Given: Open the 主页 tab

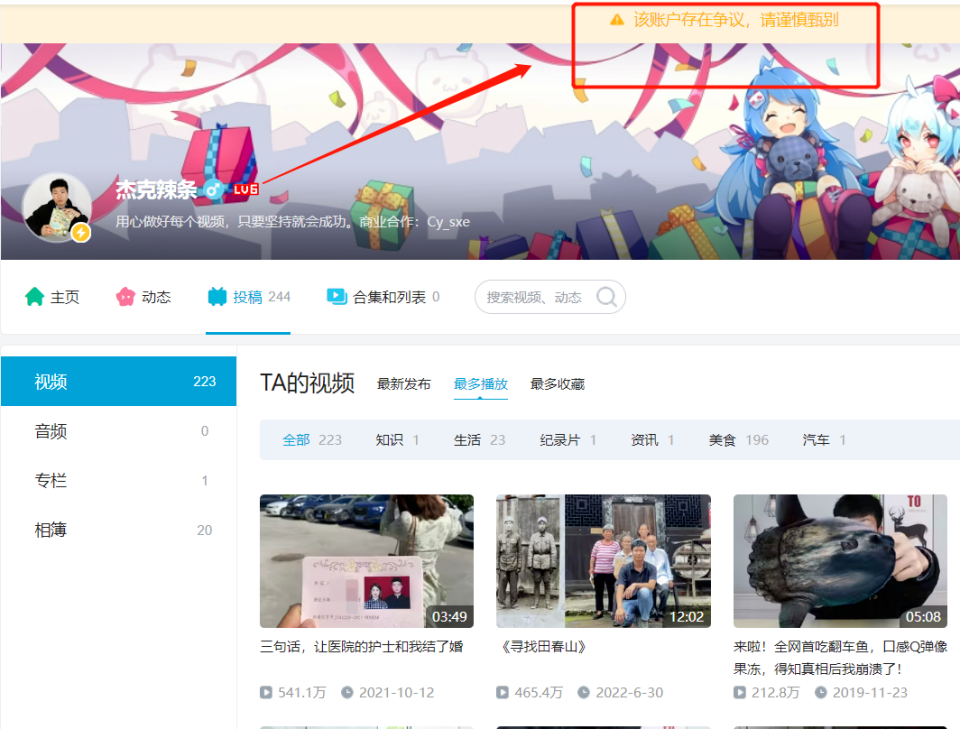Looking at the screenshot, I should coord(52,297).
